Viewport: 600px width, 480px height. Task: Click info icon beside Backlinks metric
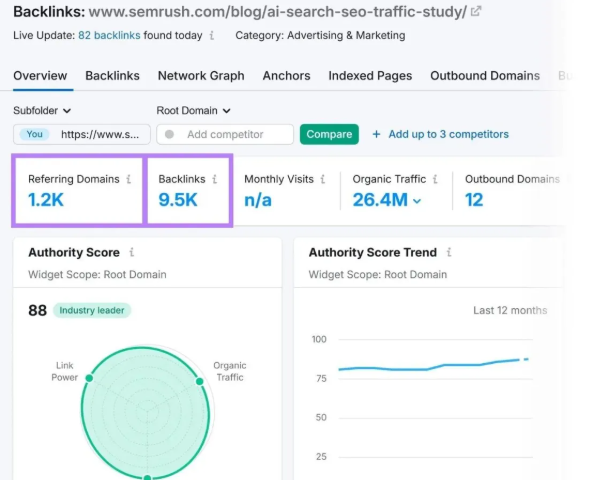pos(214,180)
